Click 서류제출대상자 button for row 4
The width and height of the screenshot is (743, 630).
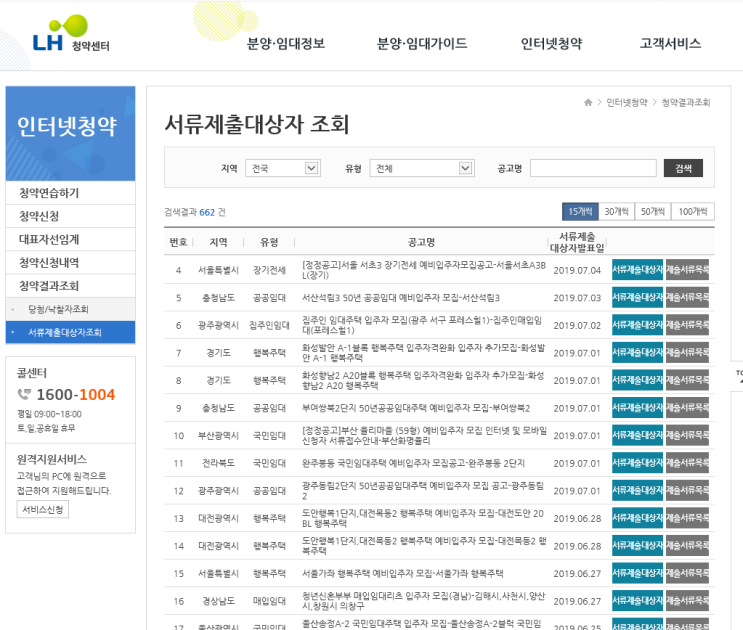(x=637, y=270)
